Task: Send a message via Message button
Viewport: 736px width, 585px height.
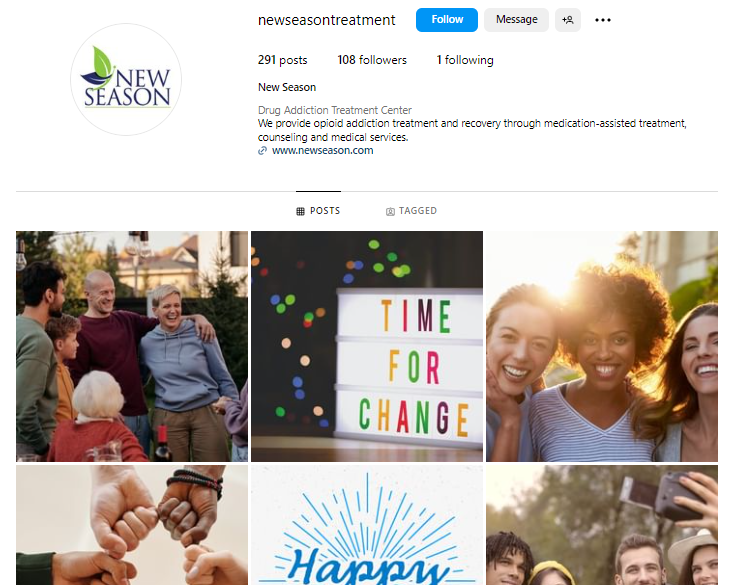Action: [x=516, y=20]
